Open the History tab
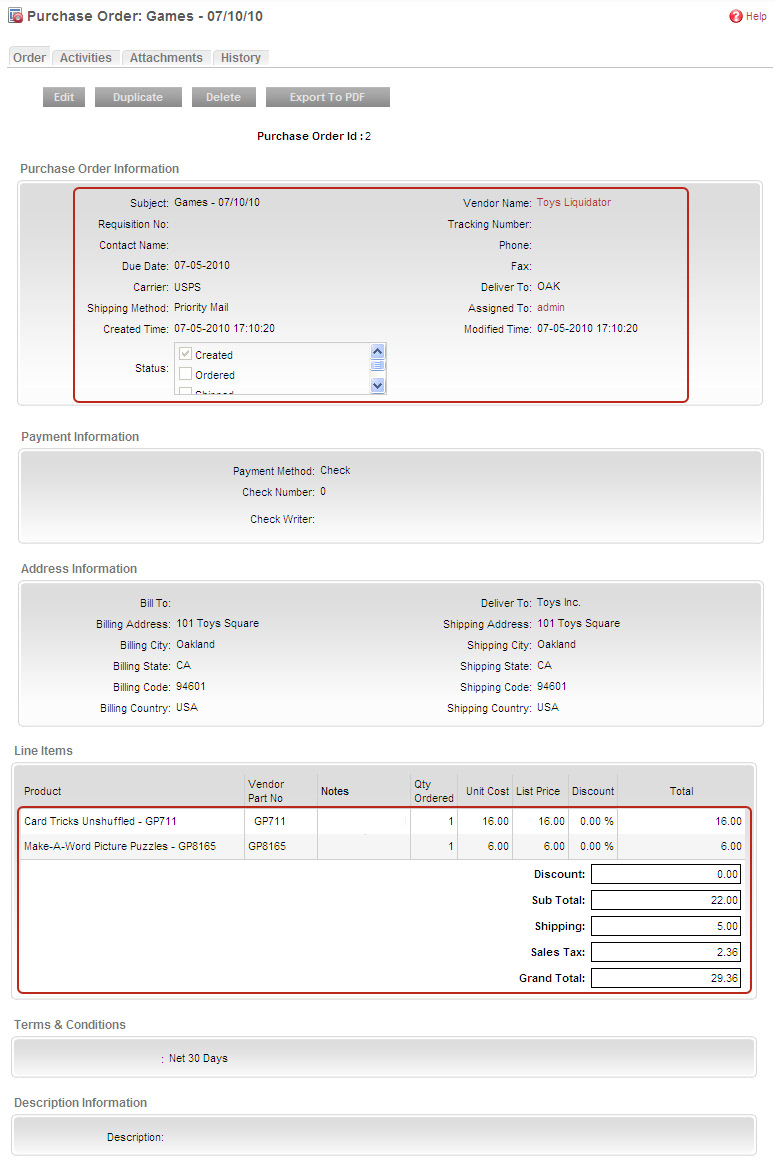Viewport: 775px width, 1171px height. click(x=240, y=58)
